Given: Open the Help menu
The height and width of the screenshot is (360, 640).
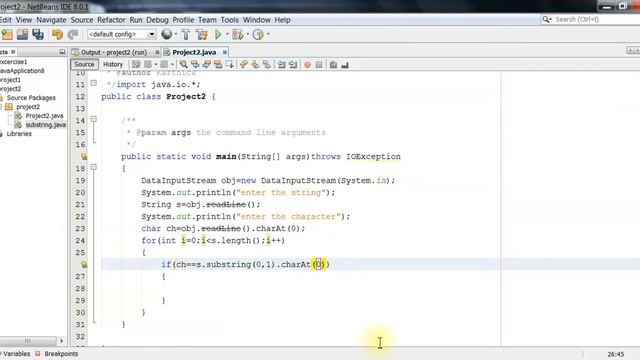Looking at the screenshot, I should 282,20.
